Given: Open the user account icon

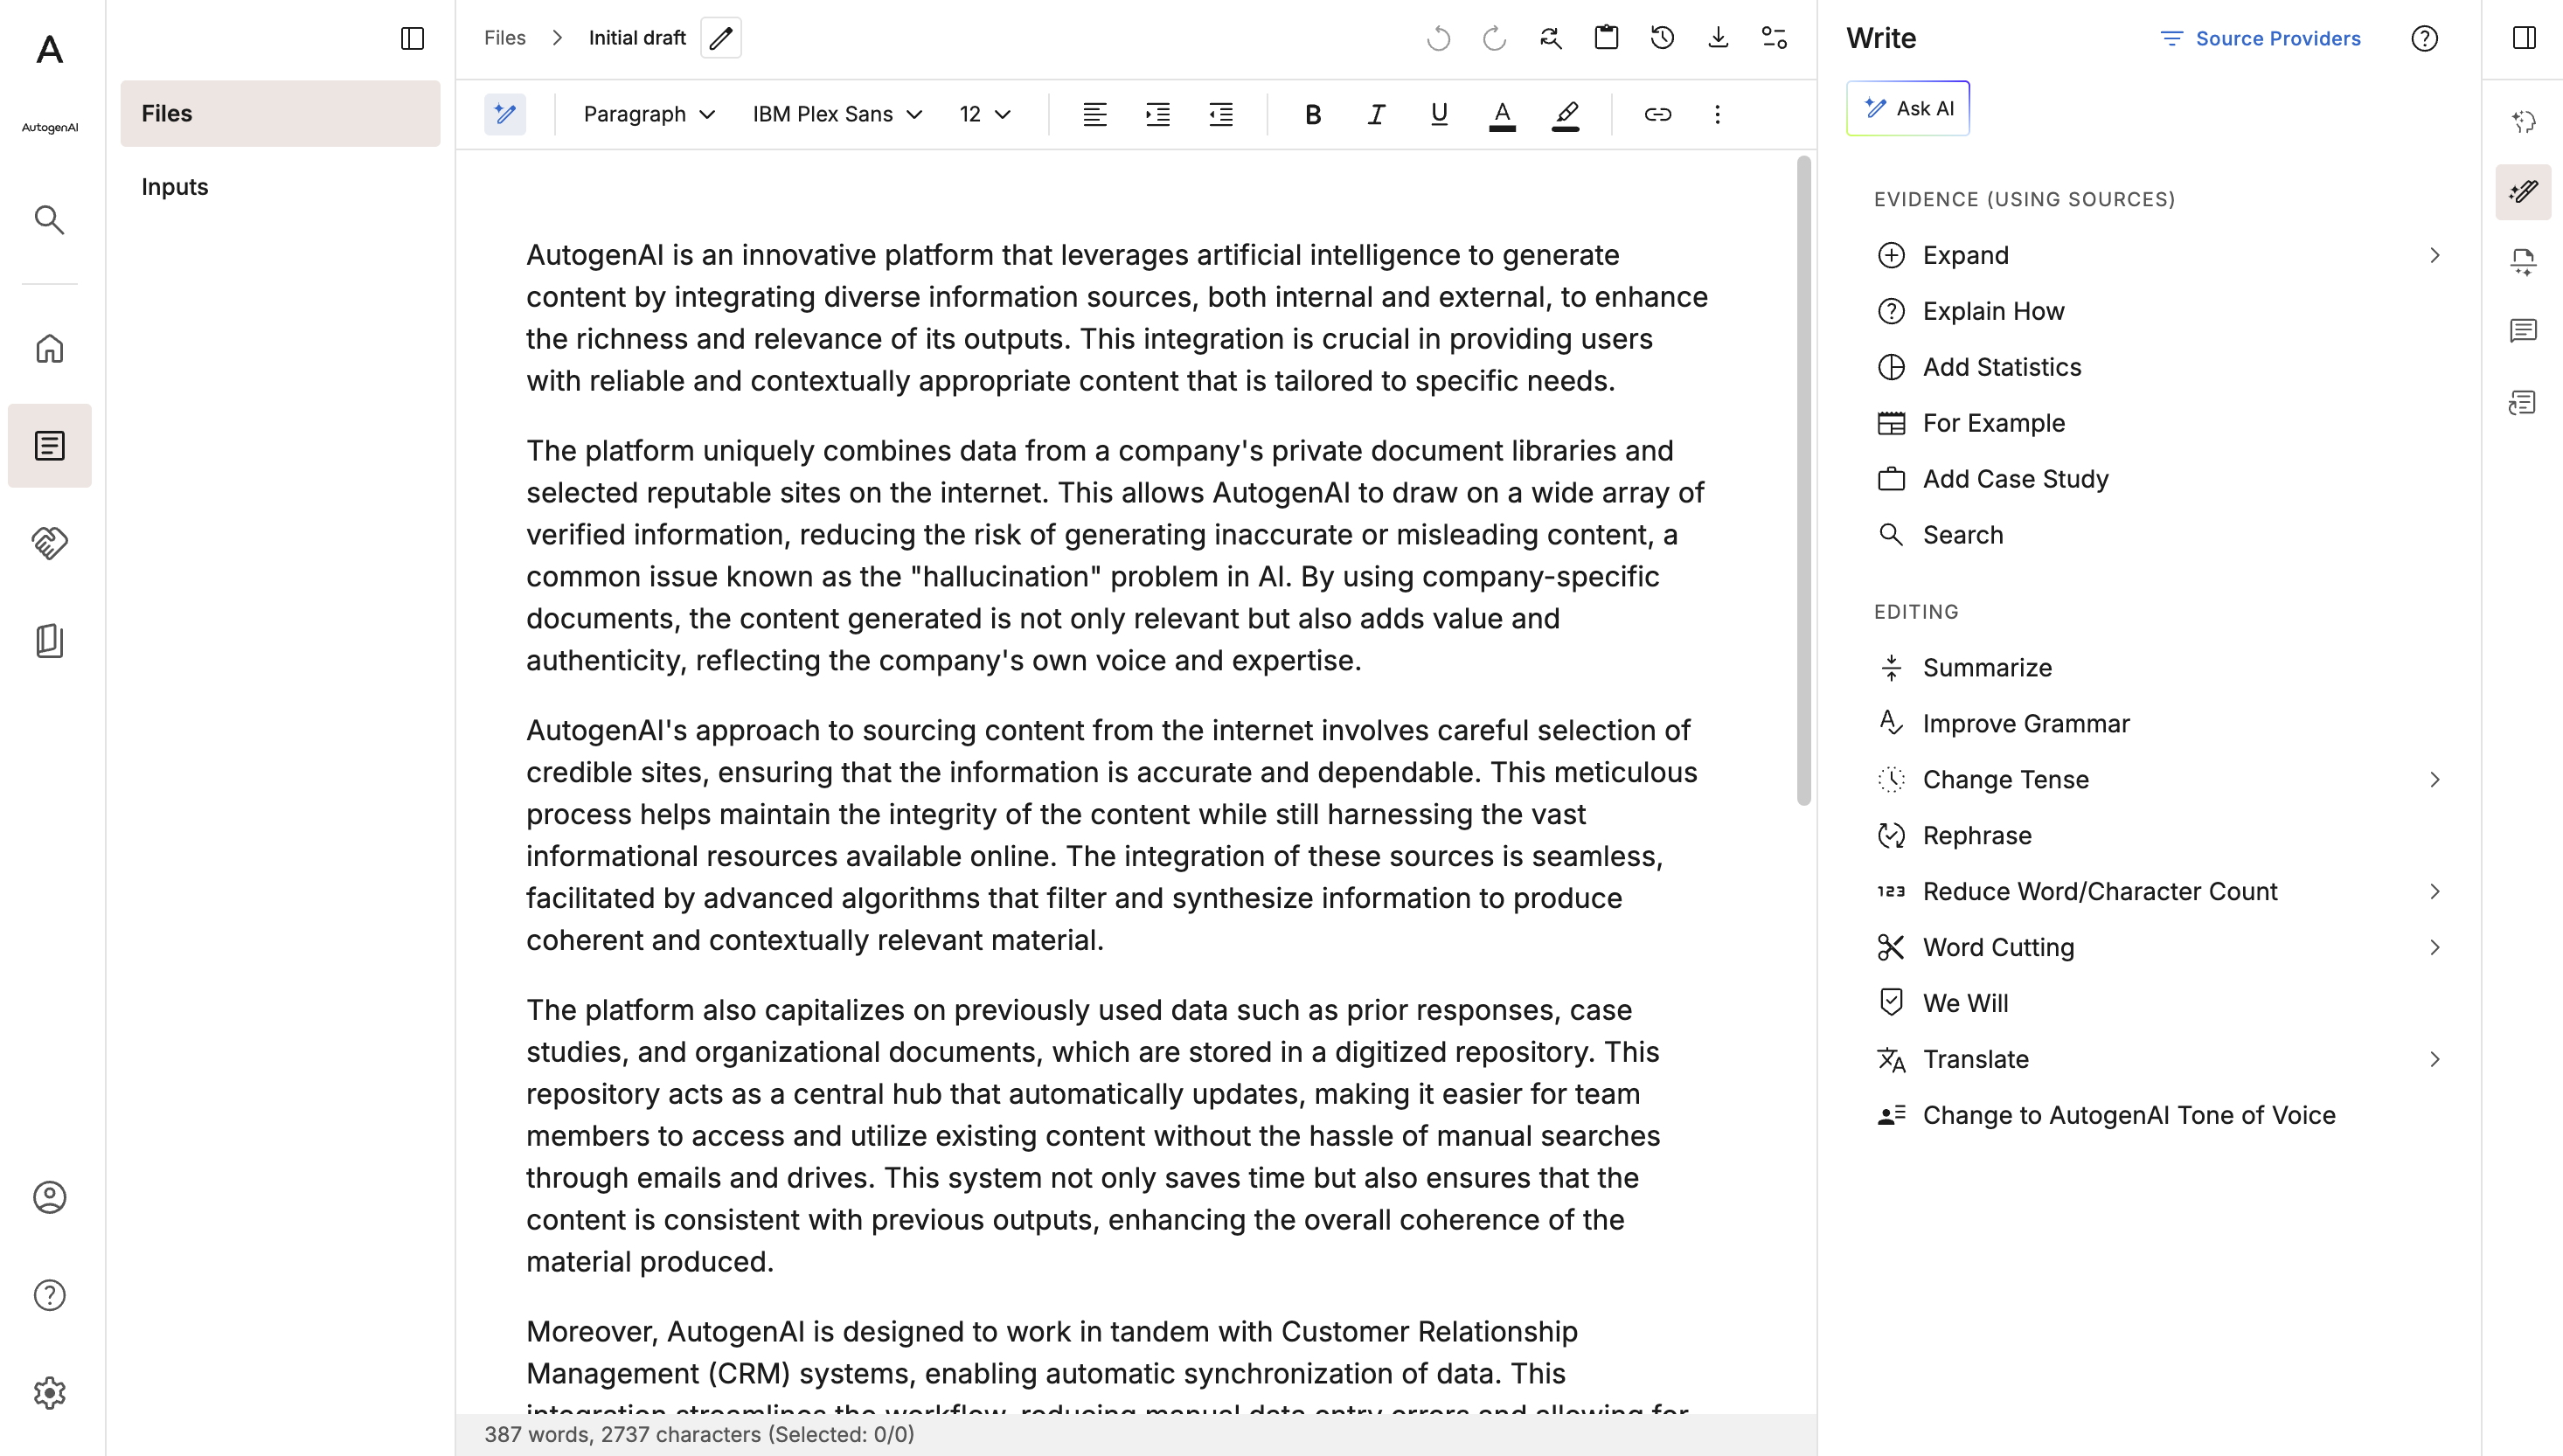Looking at the screenshot, I should (x=49, y=1197).
